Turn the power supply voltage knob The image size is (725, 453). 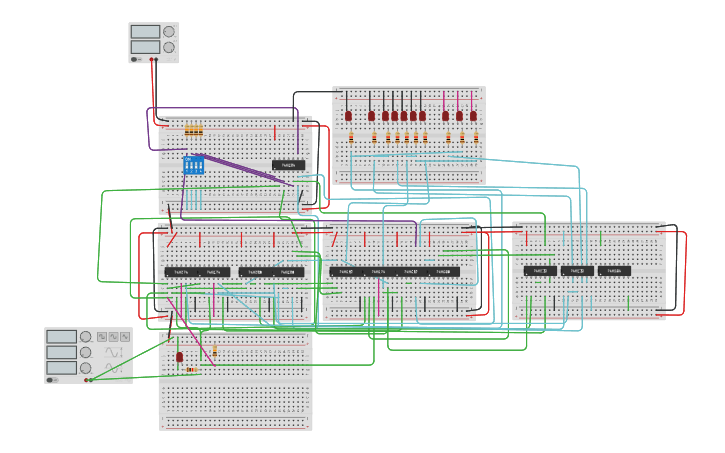coord(169,31)
